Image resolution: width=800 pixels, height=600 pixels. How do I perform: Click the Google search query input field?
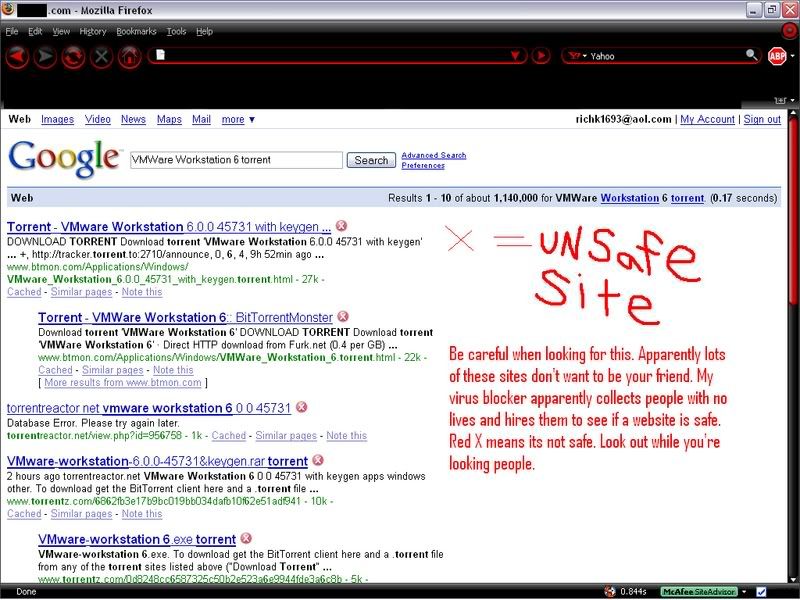click(236, 160)
